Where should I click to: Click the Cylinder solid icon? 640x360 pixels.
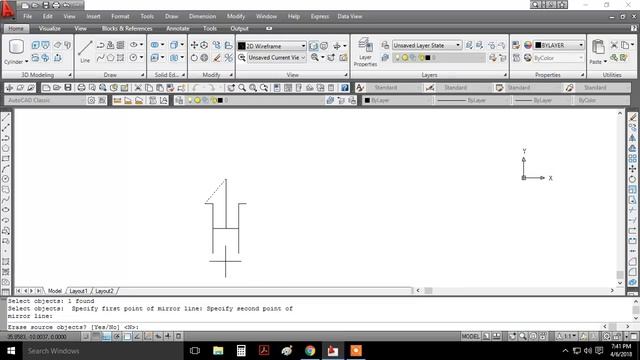[x=16, y=47]
